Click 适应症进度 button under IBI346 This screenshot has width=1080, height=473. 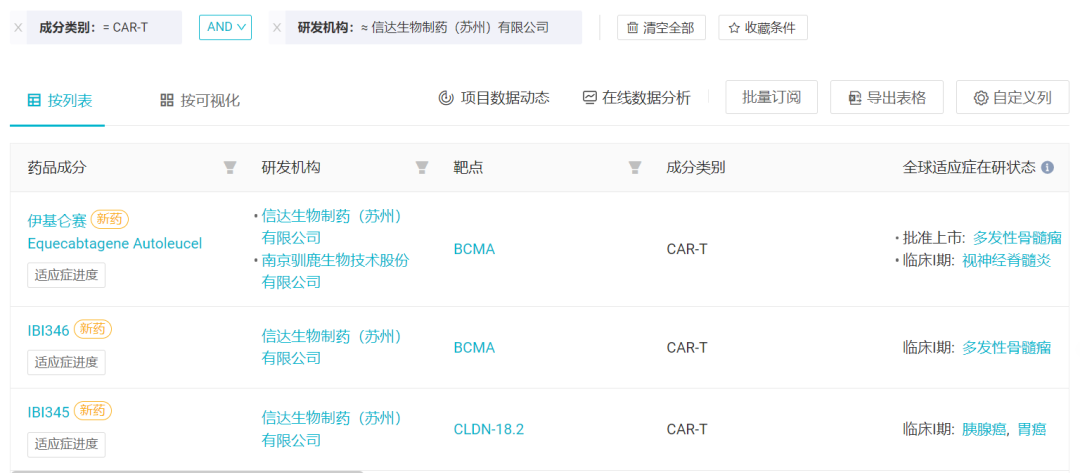[66, 362]
